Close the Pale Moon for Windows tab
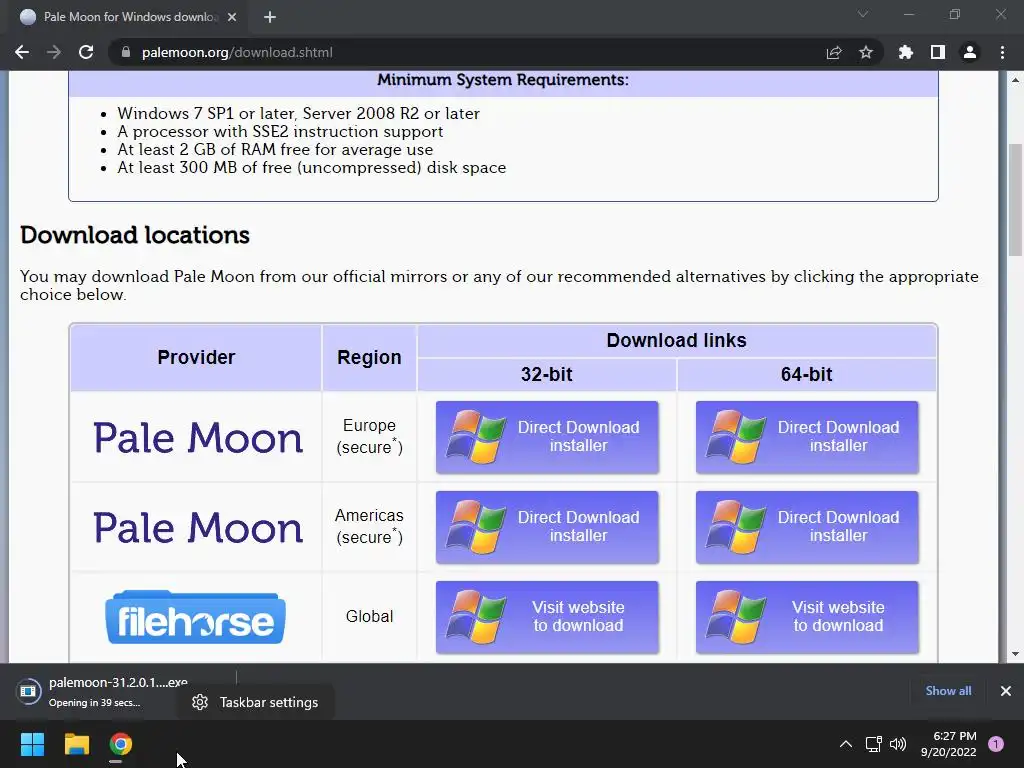The image size is (1024, 768). click(232, 17)
